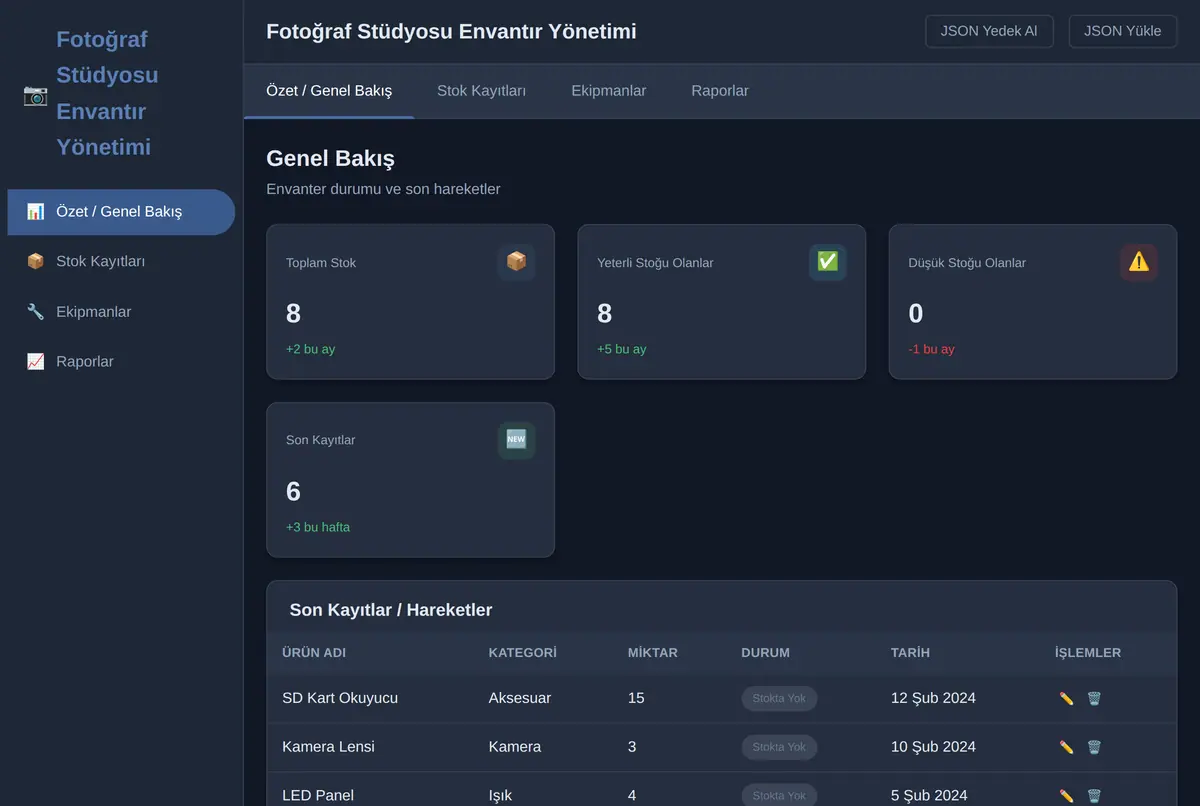Click the KATEGORİ column header
The image size is (1200, 806).
(x=522, y=653)
